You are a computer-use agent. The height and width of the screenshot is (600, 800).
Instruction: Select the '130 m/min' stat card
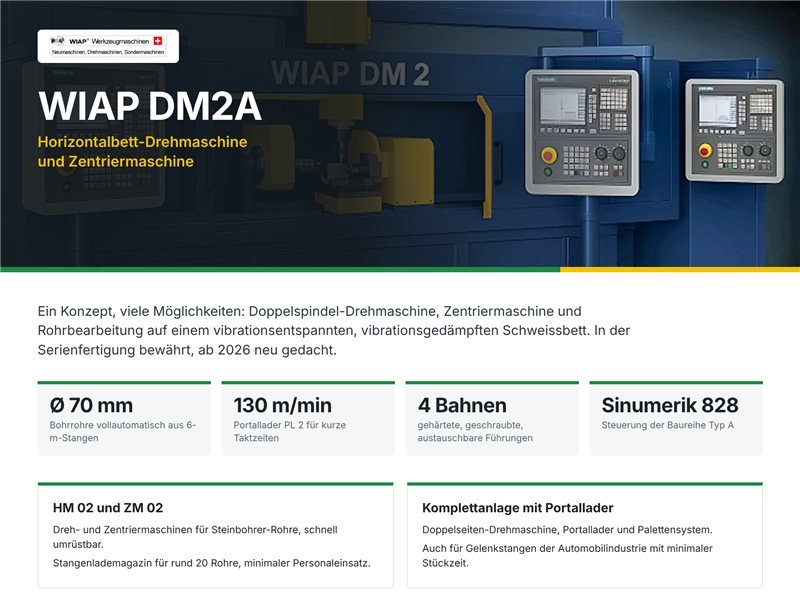click(308, 418)
